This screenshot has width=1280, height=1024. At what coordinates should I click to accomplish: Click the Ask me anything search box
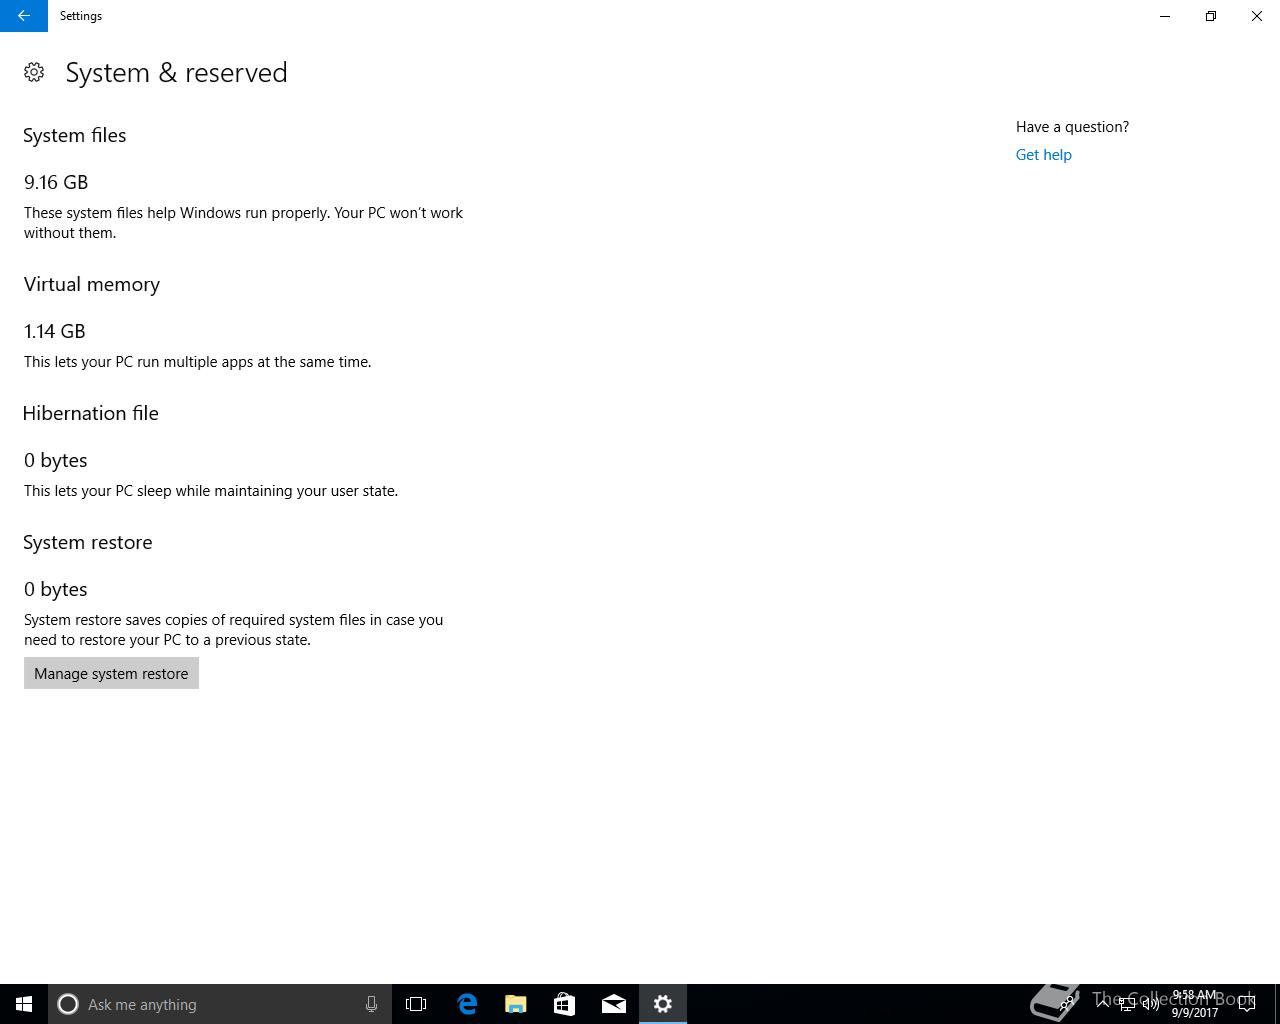coord(220,1004)
